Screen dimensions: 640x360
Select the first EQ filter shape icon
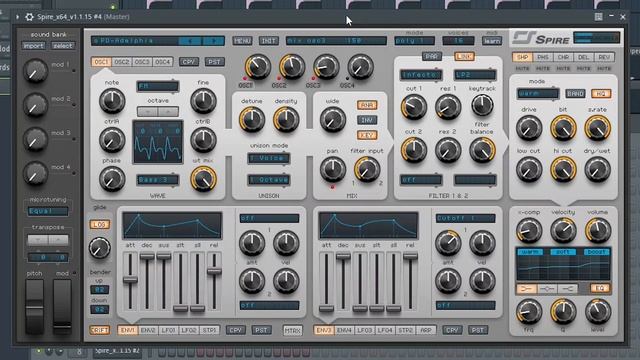coord(527,289)
